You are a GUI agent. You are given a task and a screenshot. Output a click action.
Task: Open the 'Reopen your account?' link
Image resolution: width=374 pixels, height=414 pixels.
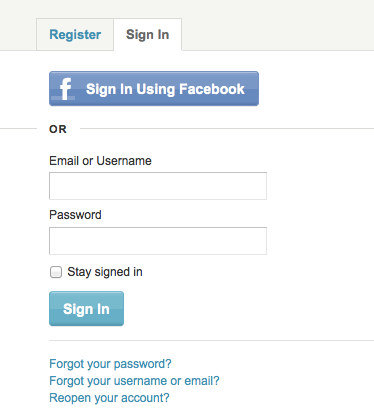109,398
